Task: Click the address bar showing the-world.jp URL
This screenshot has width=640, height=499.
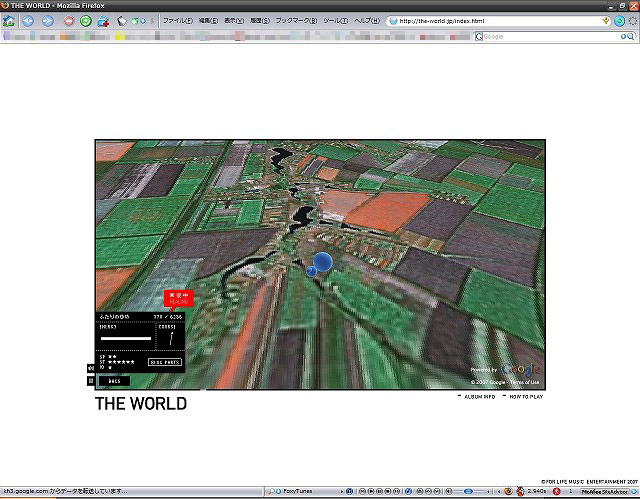Action: click(498, 21)
